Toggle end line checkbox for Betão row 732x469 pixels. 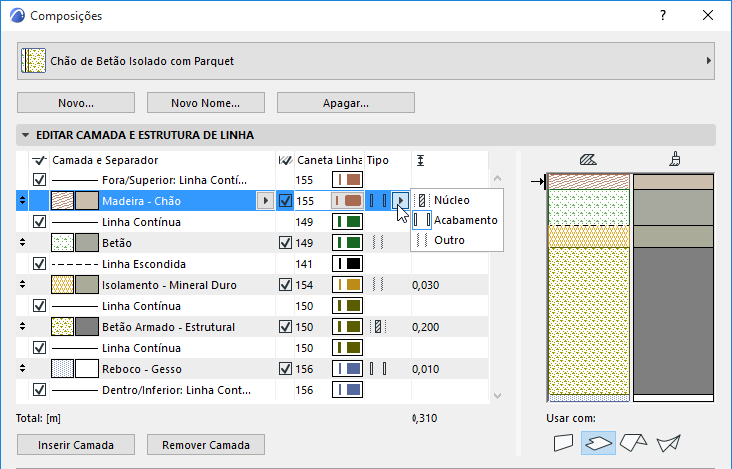click(285, 243)
